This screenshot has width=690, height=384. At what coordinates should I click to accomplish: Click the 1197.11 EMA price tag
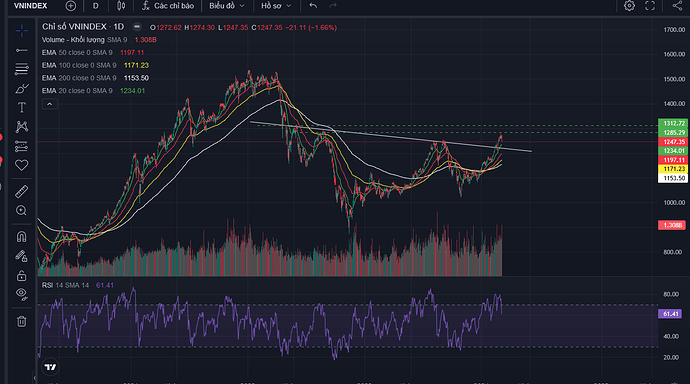672,160
